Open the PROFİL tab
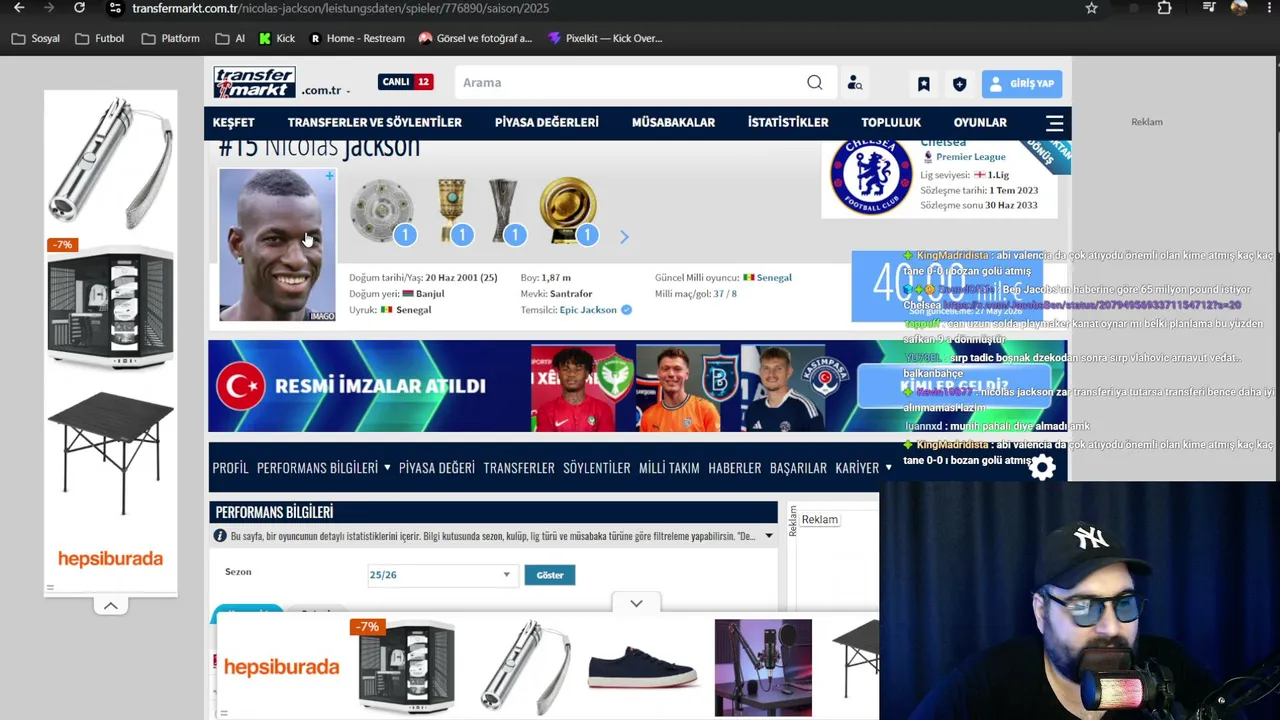The width and height of the screenshot is (1280, 720). coord(230,468)
